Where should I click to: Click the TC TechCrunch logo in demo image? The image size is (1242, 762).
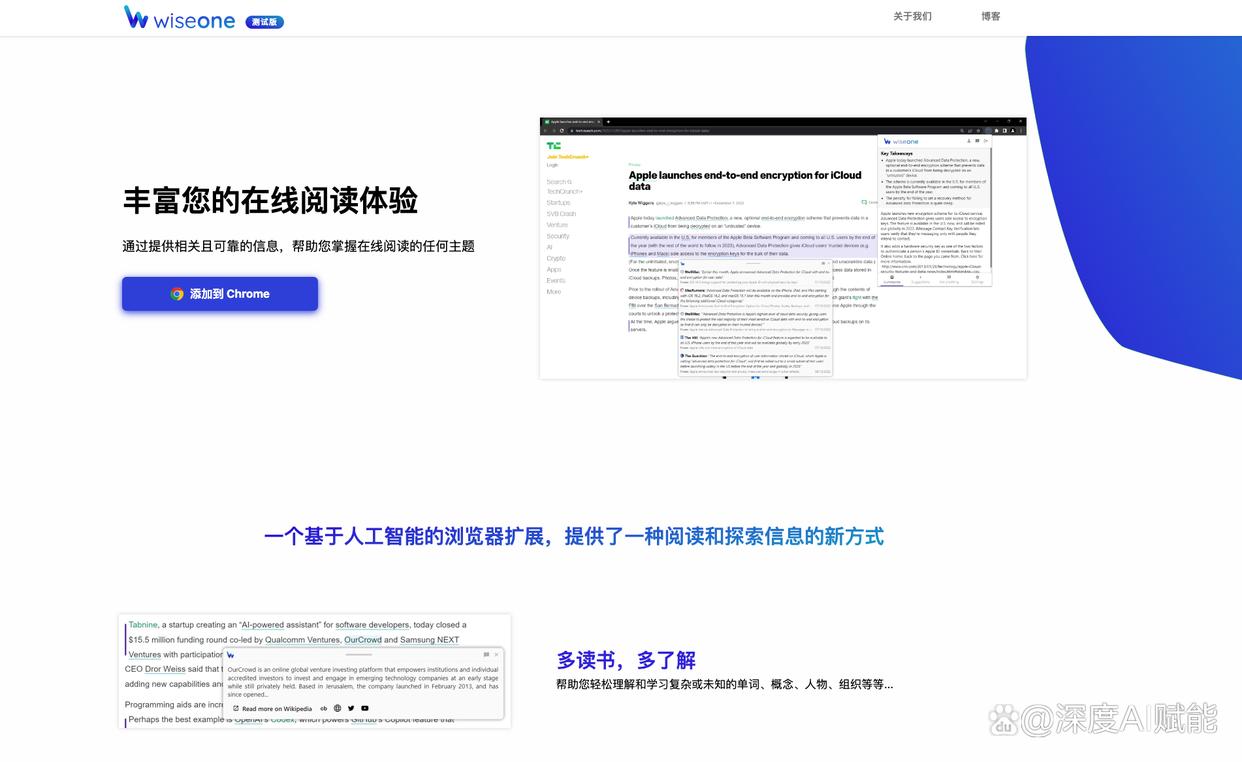553,146
